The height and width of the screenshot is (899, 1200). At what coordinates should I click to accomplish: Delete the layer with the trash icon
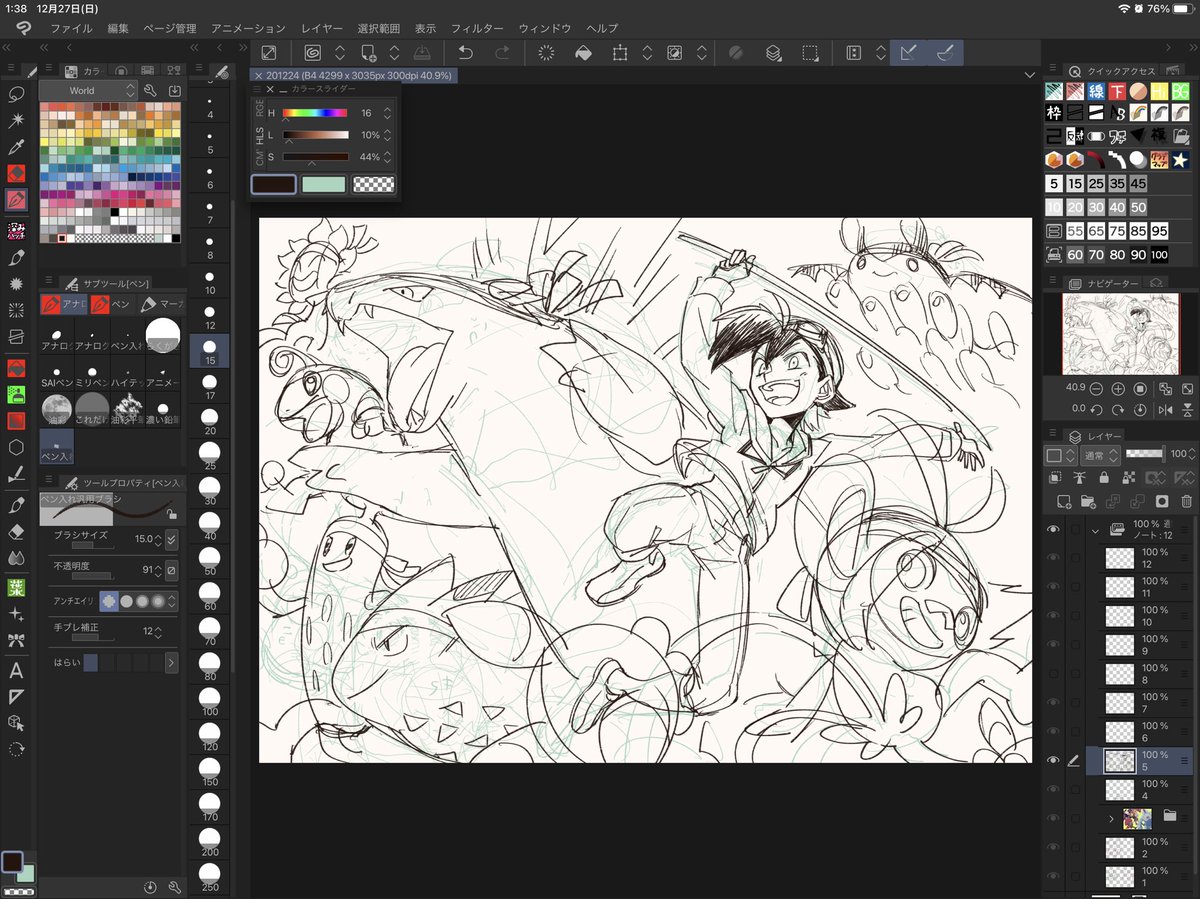(1186, 502)
